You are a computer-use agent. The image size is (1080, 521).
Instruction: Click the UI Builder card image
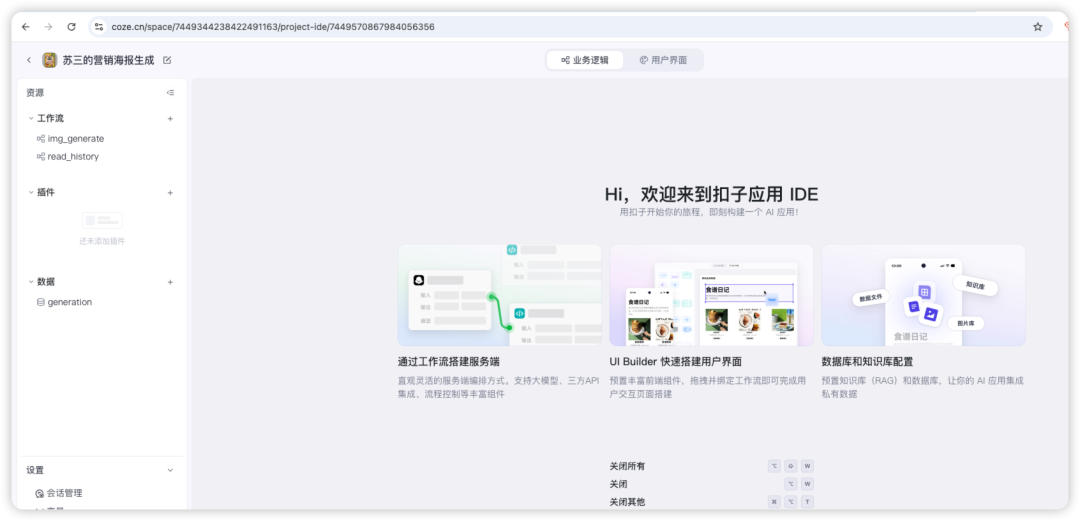pyautogui.click(x=712, y=295)
